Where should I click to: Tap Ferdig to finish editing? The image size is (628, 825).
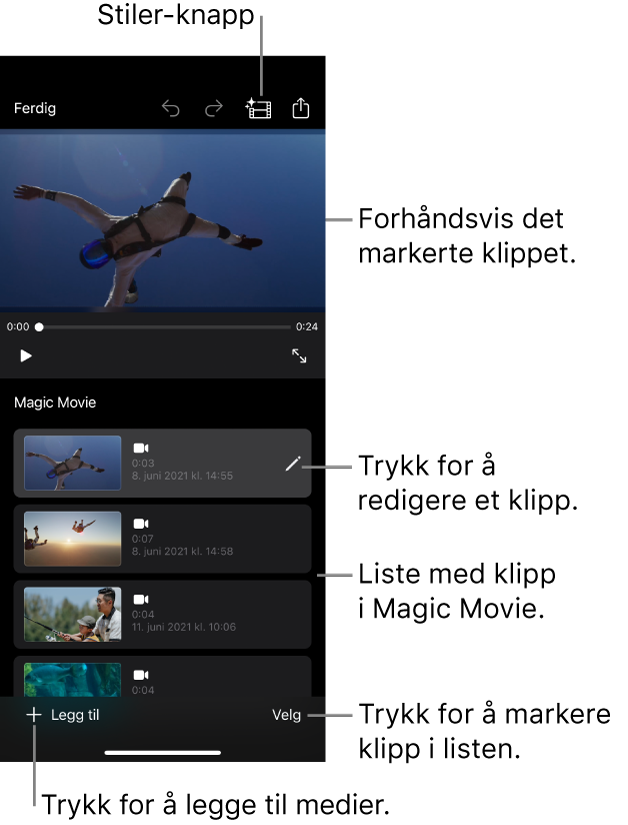pos(35,108)
